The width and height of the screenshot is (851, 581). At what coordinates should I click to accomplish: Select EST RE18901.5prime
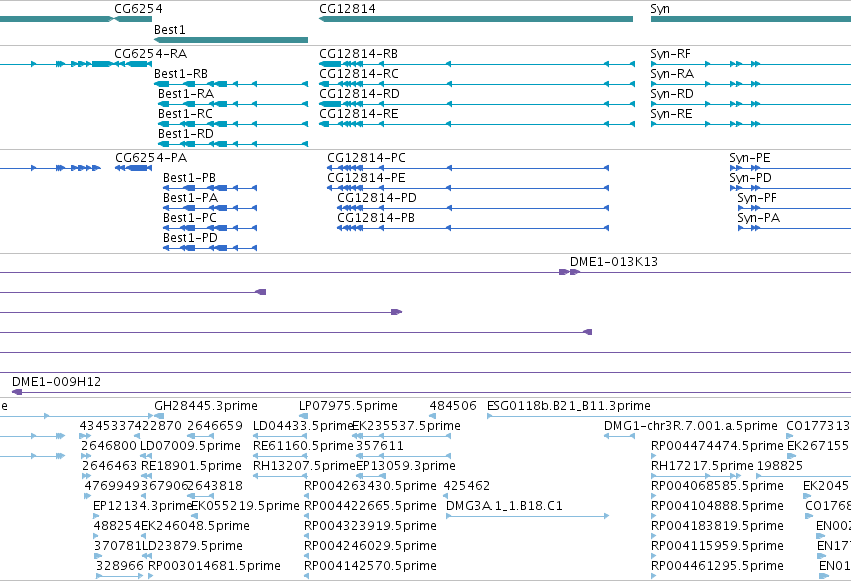pyautogui.click(x=191, y=466)
